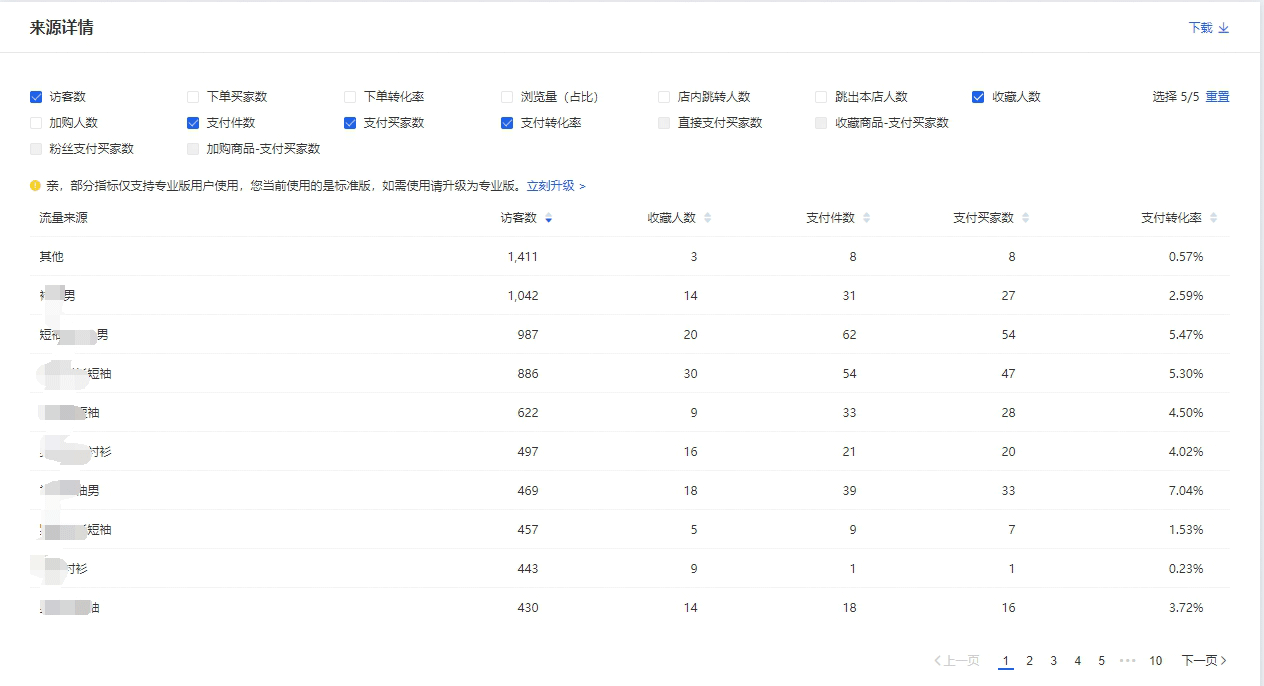Disable the 收藏人数 checkbox

tap(978, 97)
